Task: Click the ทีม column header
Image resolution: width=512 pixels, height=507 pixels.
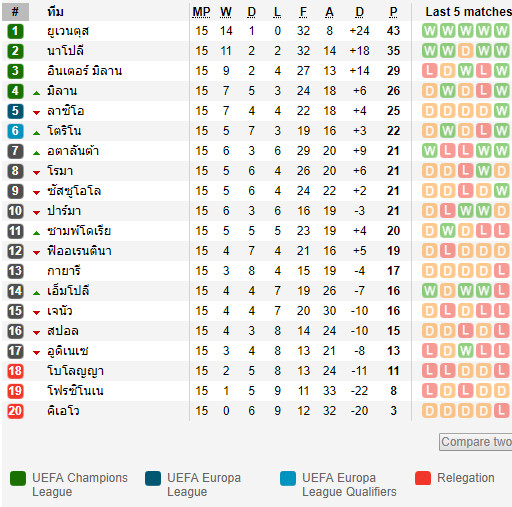Action: point(55,12)
